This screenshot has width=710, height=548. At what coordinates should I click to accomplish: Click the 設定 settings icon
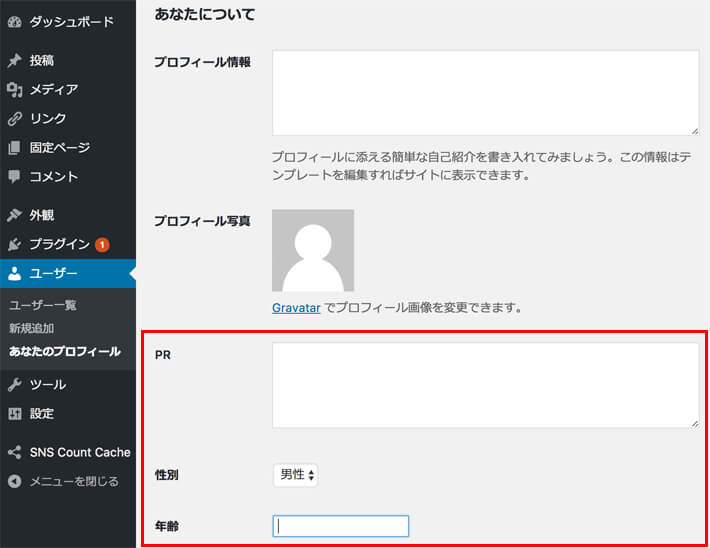click(15, 414)
